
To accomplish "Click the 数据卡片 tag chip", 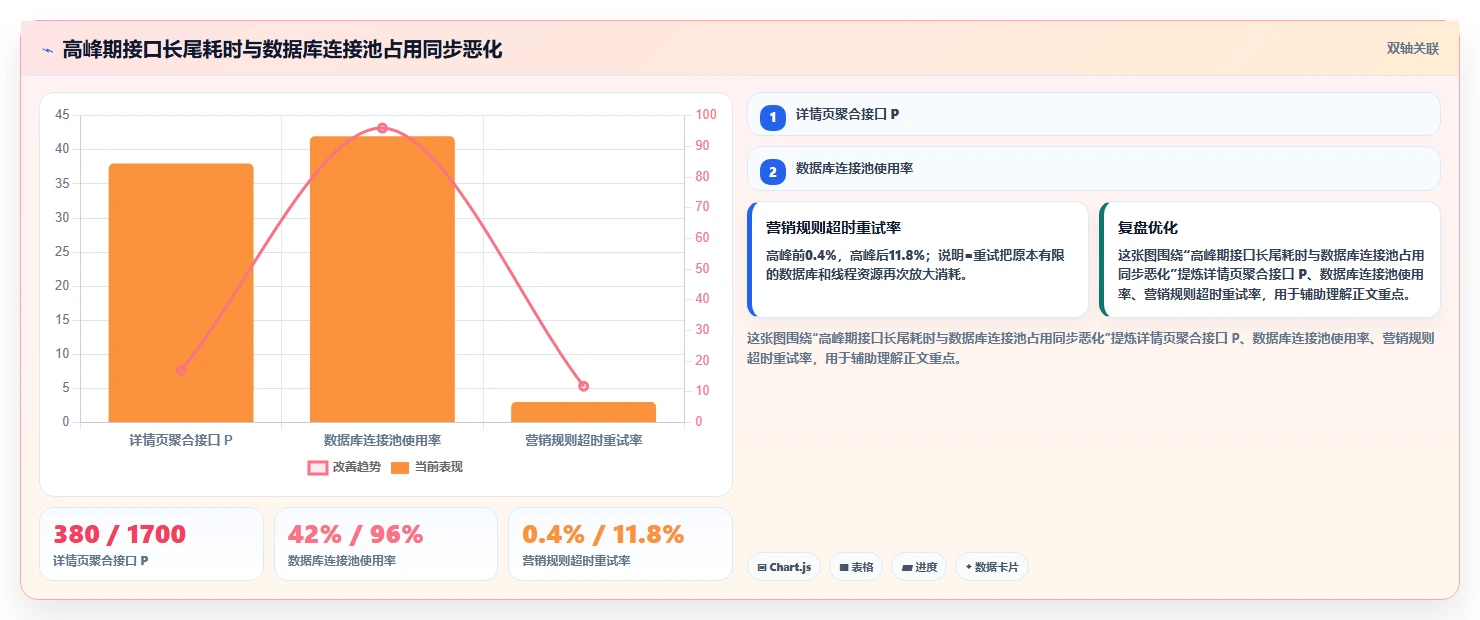I will pos(991,567).
